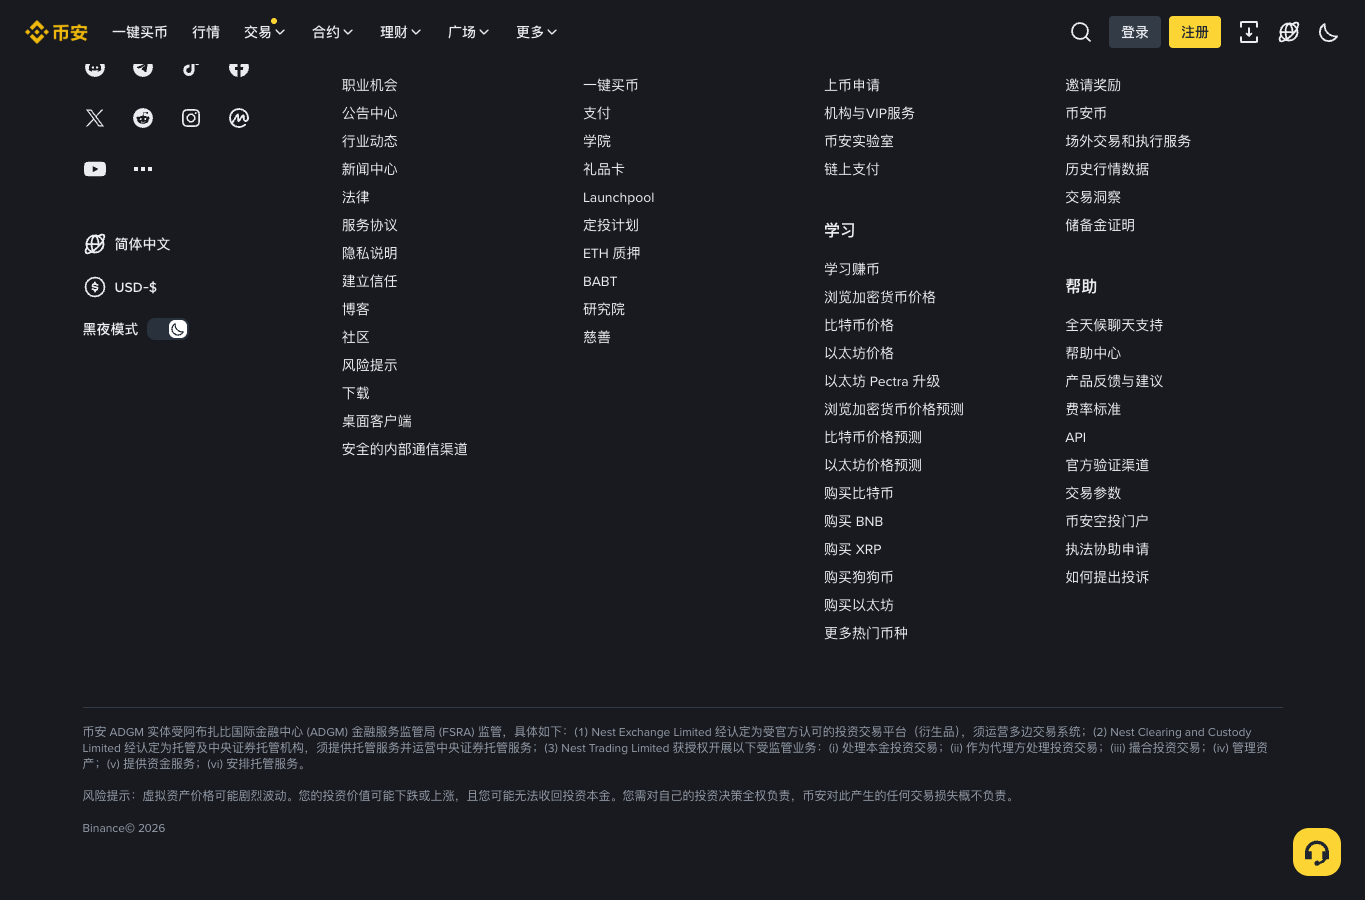Open the 比特币价格 link
The width and height of the screenshot is (1365, 900).
pos(859,325)
